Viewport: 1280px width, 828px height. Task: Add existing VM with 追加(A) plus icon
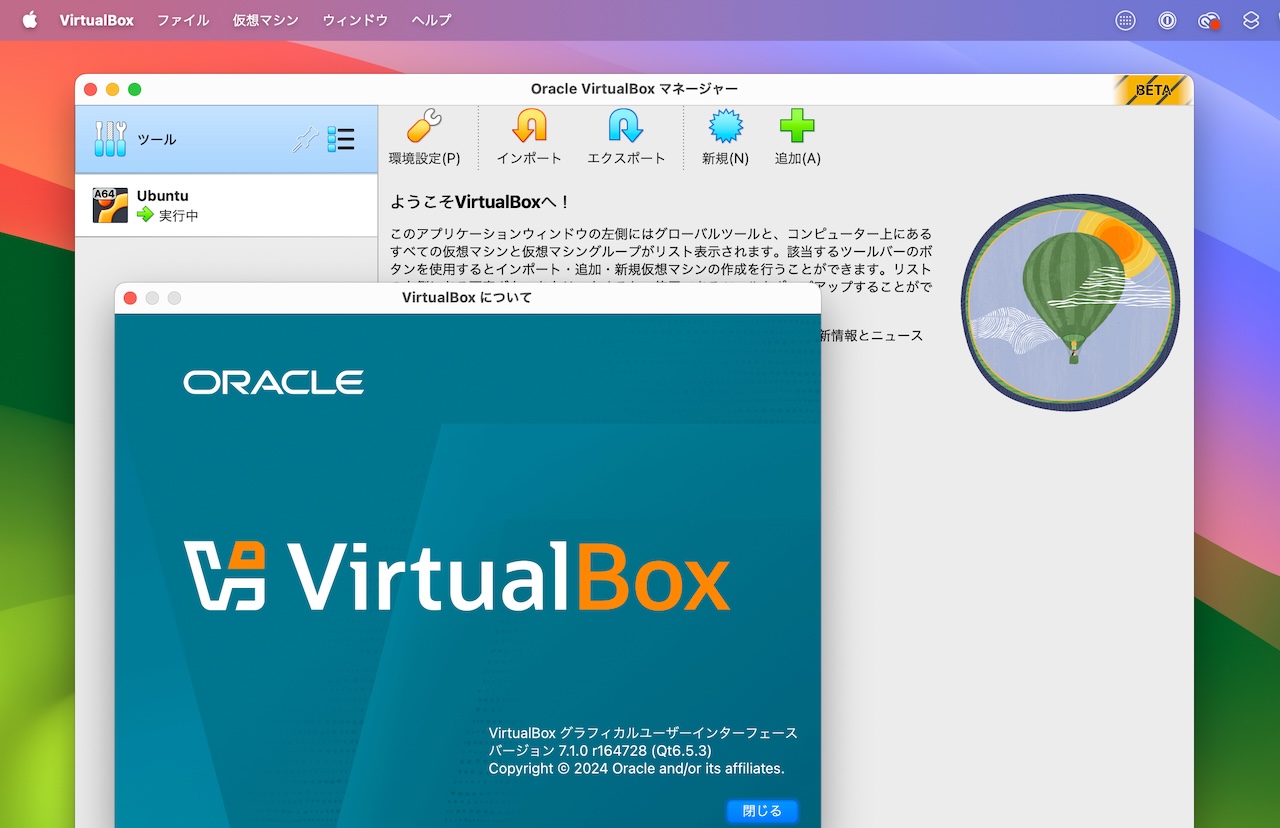click(797, 127)
